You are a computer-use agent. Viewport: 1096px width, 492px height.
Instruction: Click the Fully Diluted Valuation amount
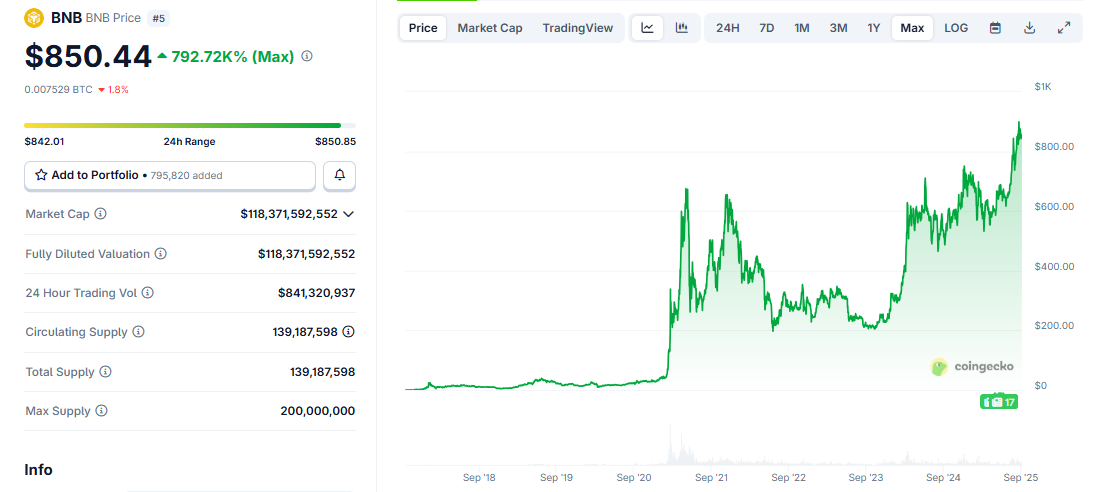coord(306,254)
